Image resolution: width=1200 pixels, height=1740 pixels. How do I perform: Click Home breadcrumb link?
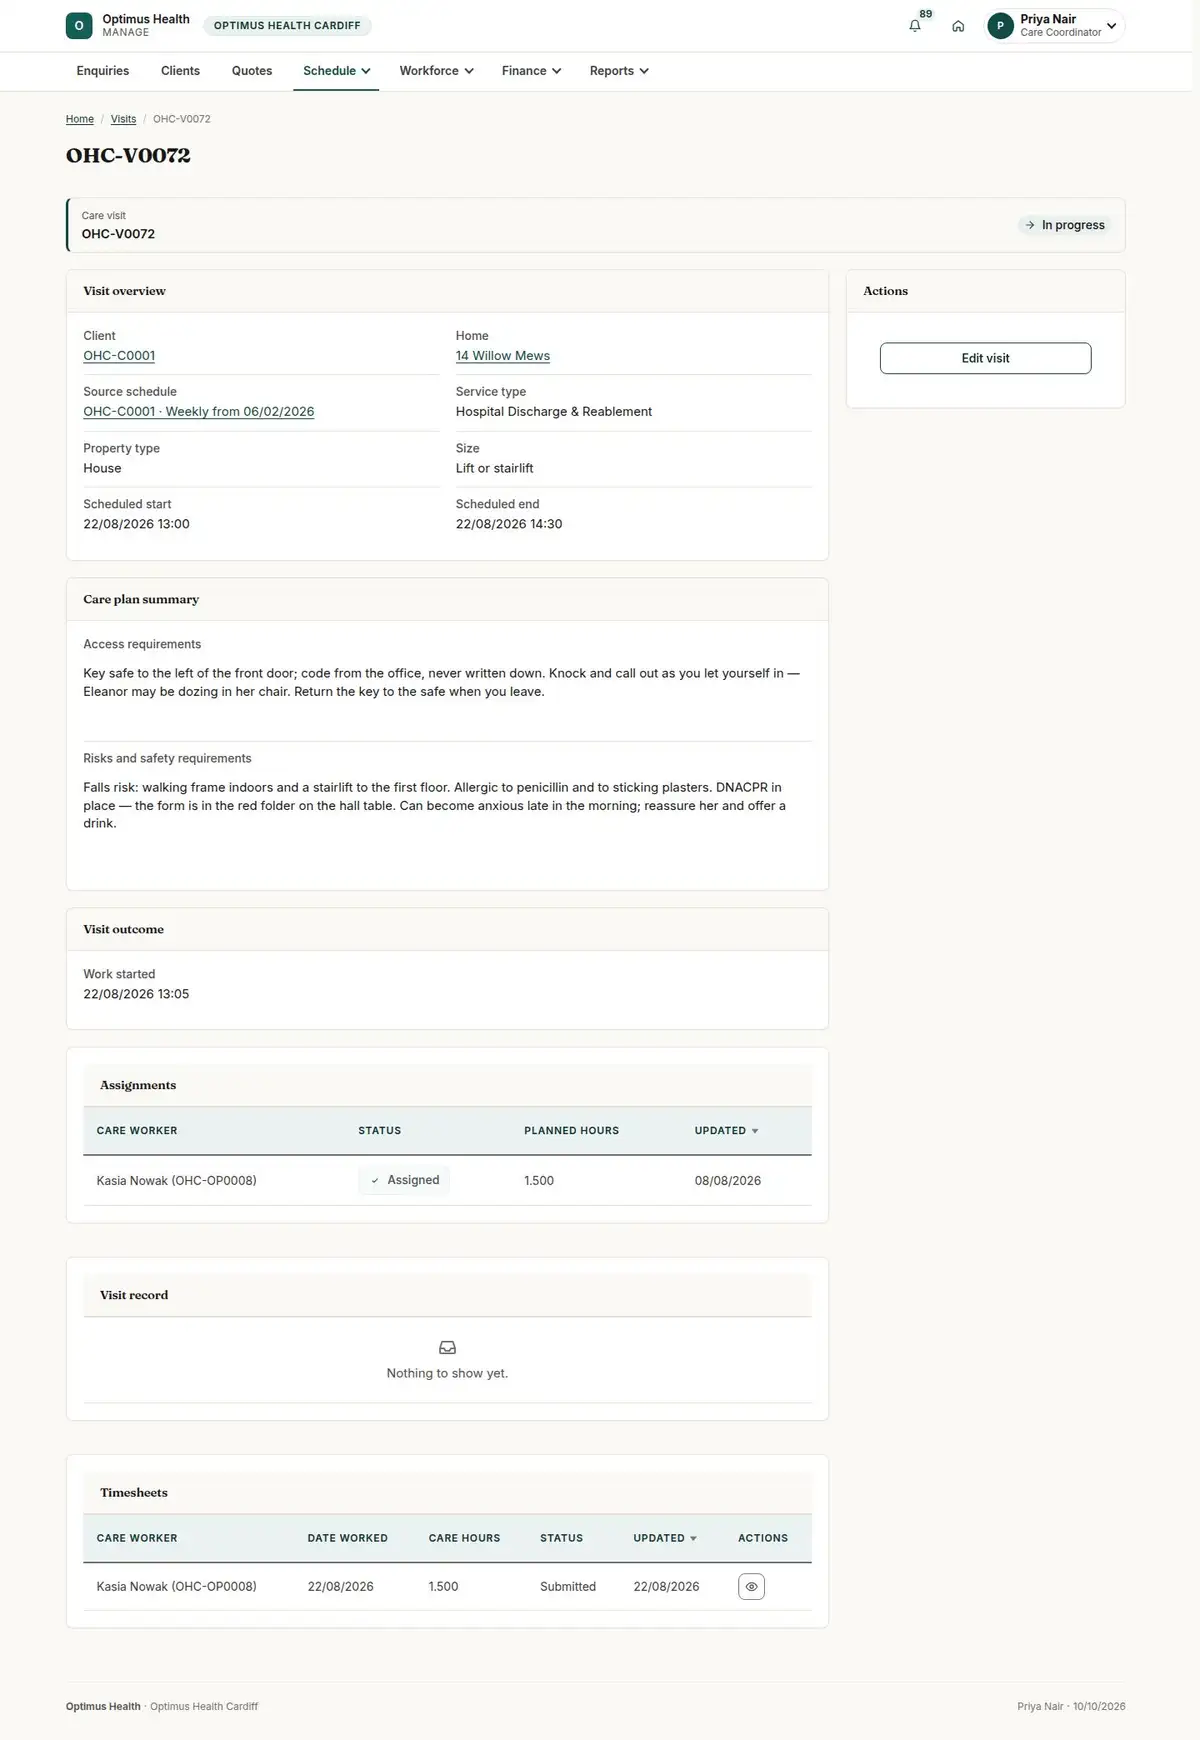[80, 119]
